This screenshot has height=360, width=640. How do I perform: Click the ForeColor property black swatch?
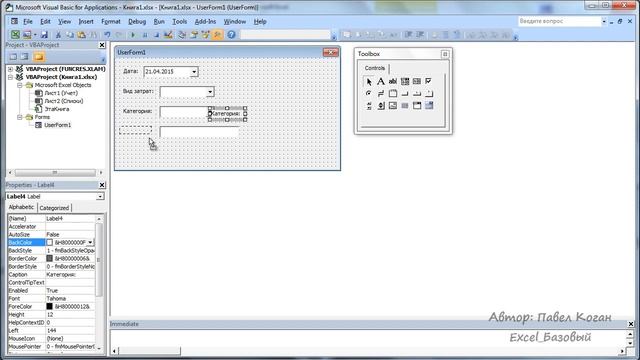point(49,307)
